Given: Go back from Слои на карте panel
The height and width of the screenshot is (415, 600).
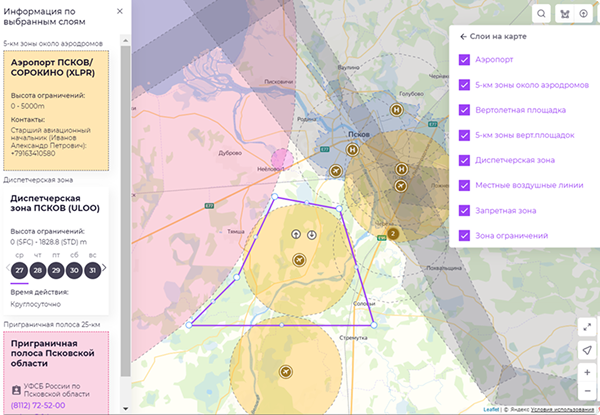Looking at the screenshot, I should [463, 36].
